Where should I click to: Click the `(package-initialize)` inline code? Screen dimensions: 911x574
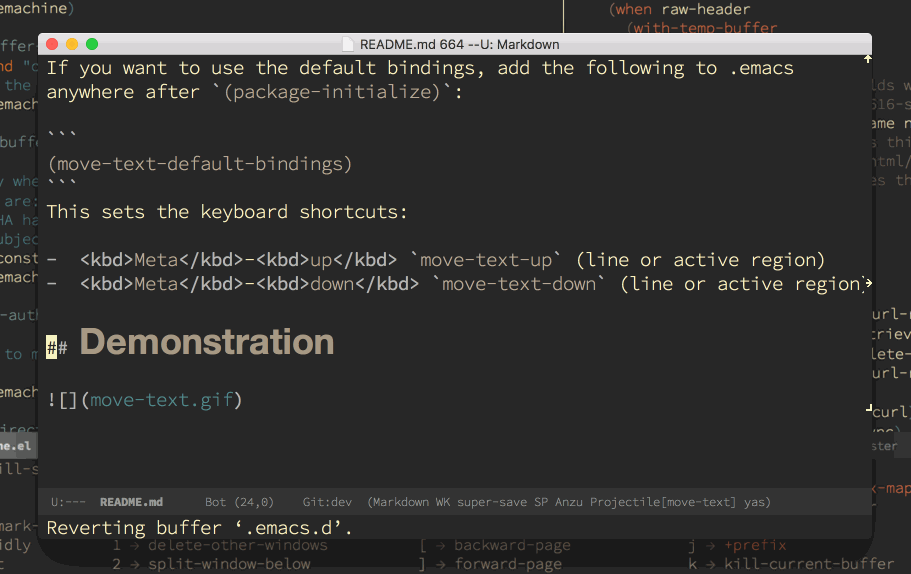point(332,92)
